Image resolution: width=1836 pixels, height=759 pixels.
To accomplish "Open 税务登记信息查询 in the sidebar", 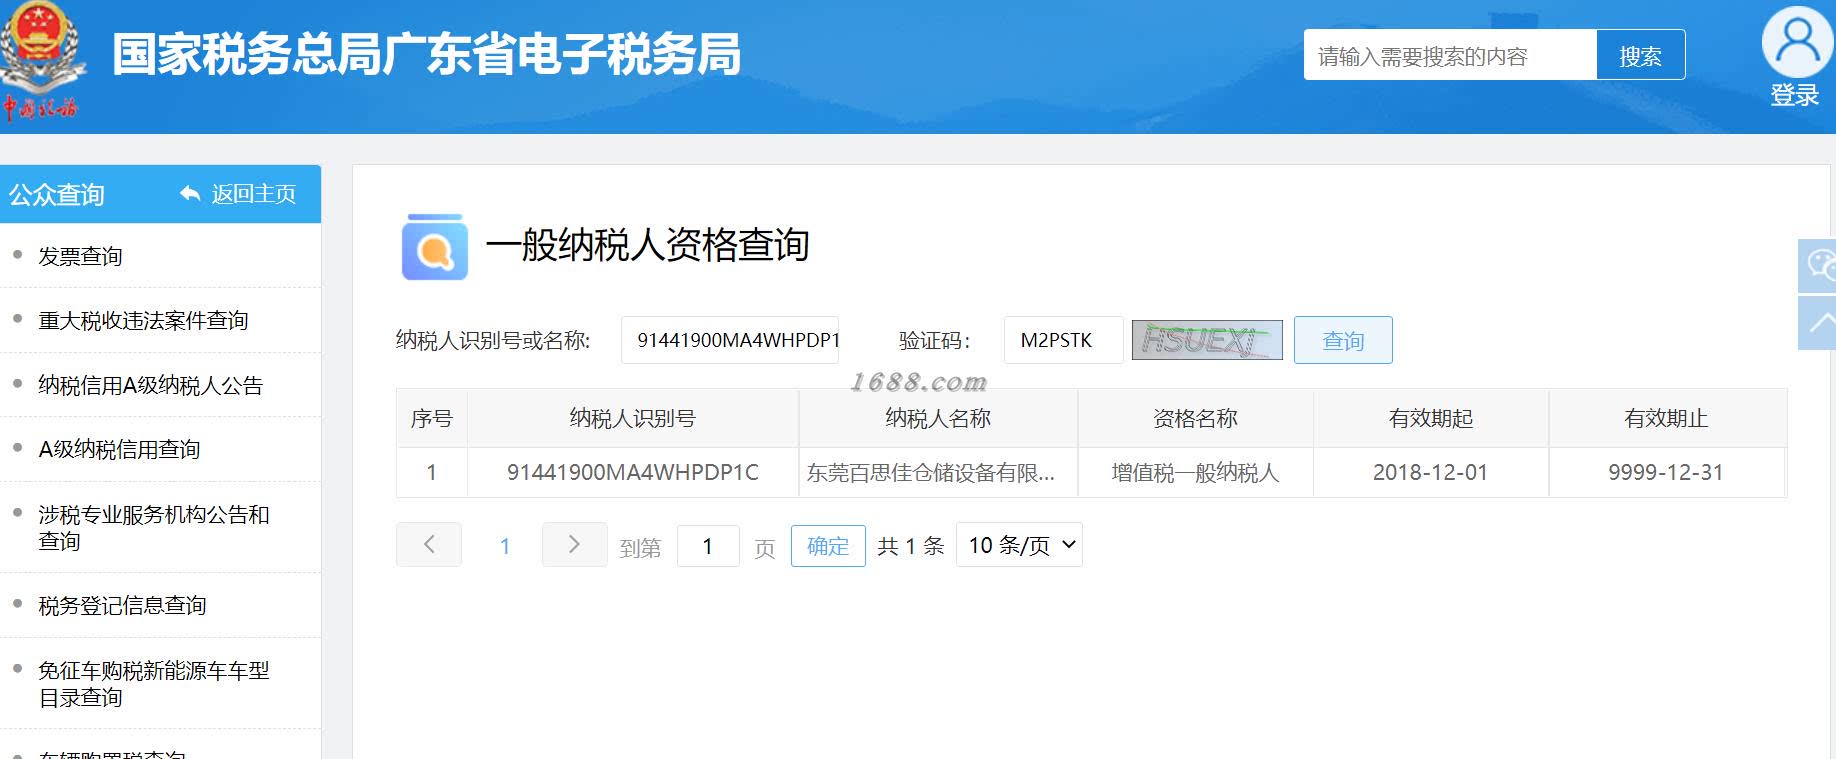I will (x=122, y=605).
